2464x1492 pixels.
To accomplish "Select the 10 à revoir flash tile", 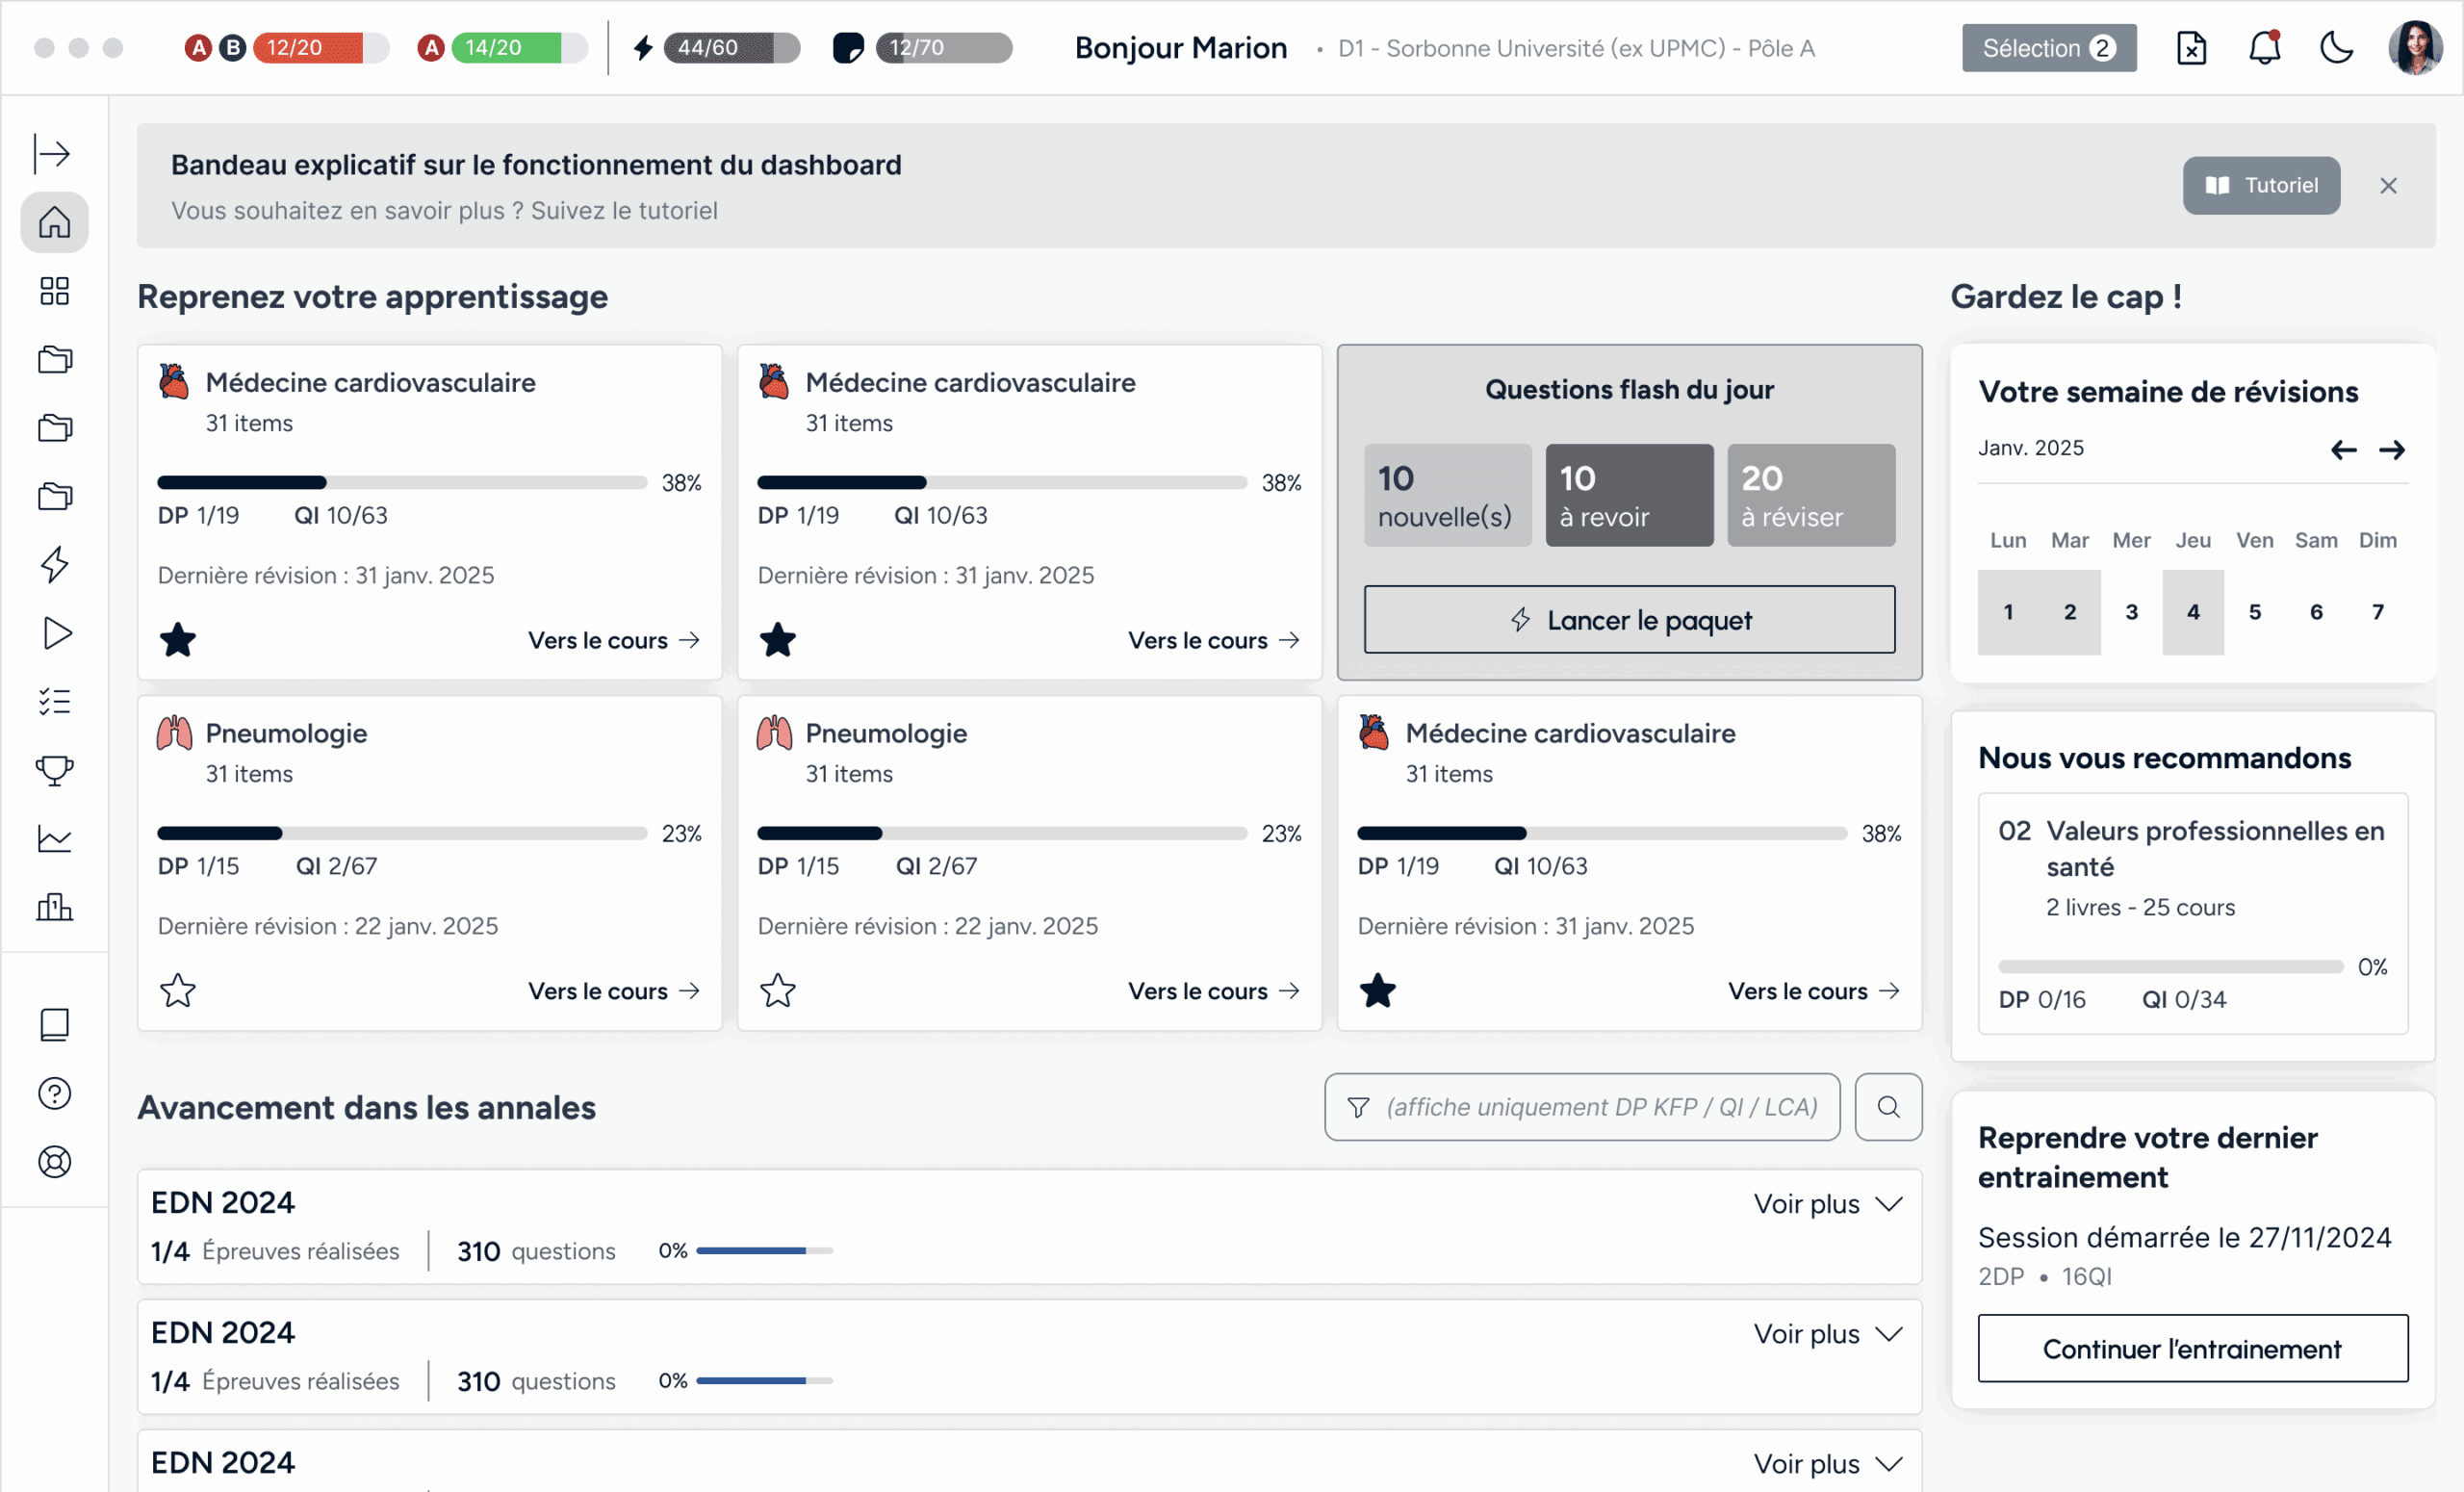I will [1630, 495].
